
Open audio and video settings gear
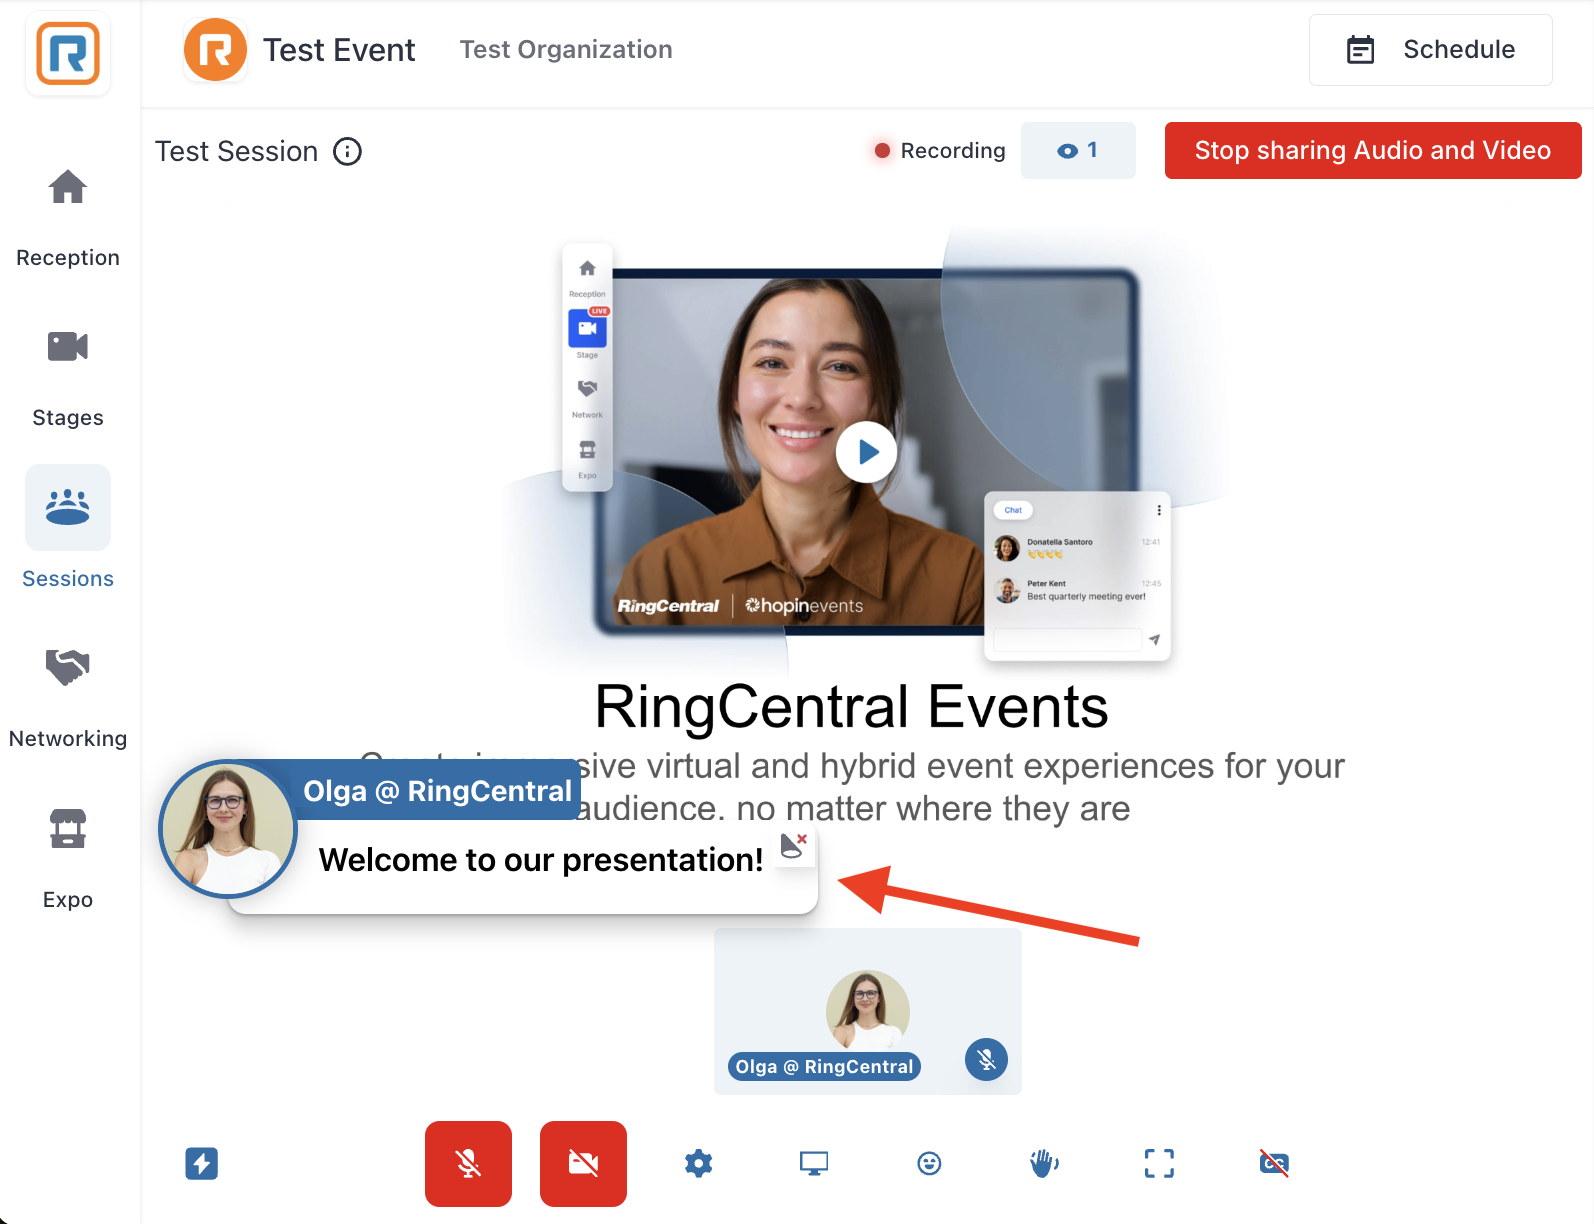point(698,1163)
